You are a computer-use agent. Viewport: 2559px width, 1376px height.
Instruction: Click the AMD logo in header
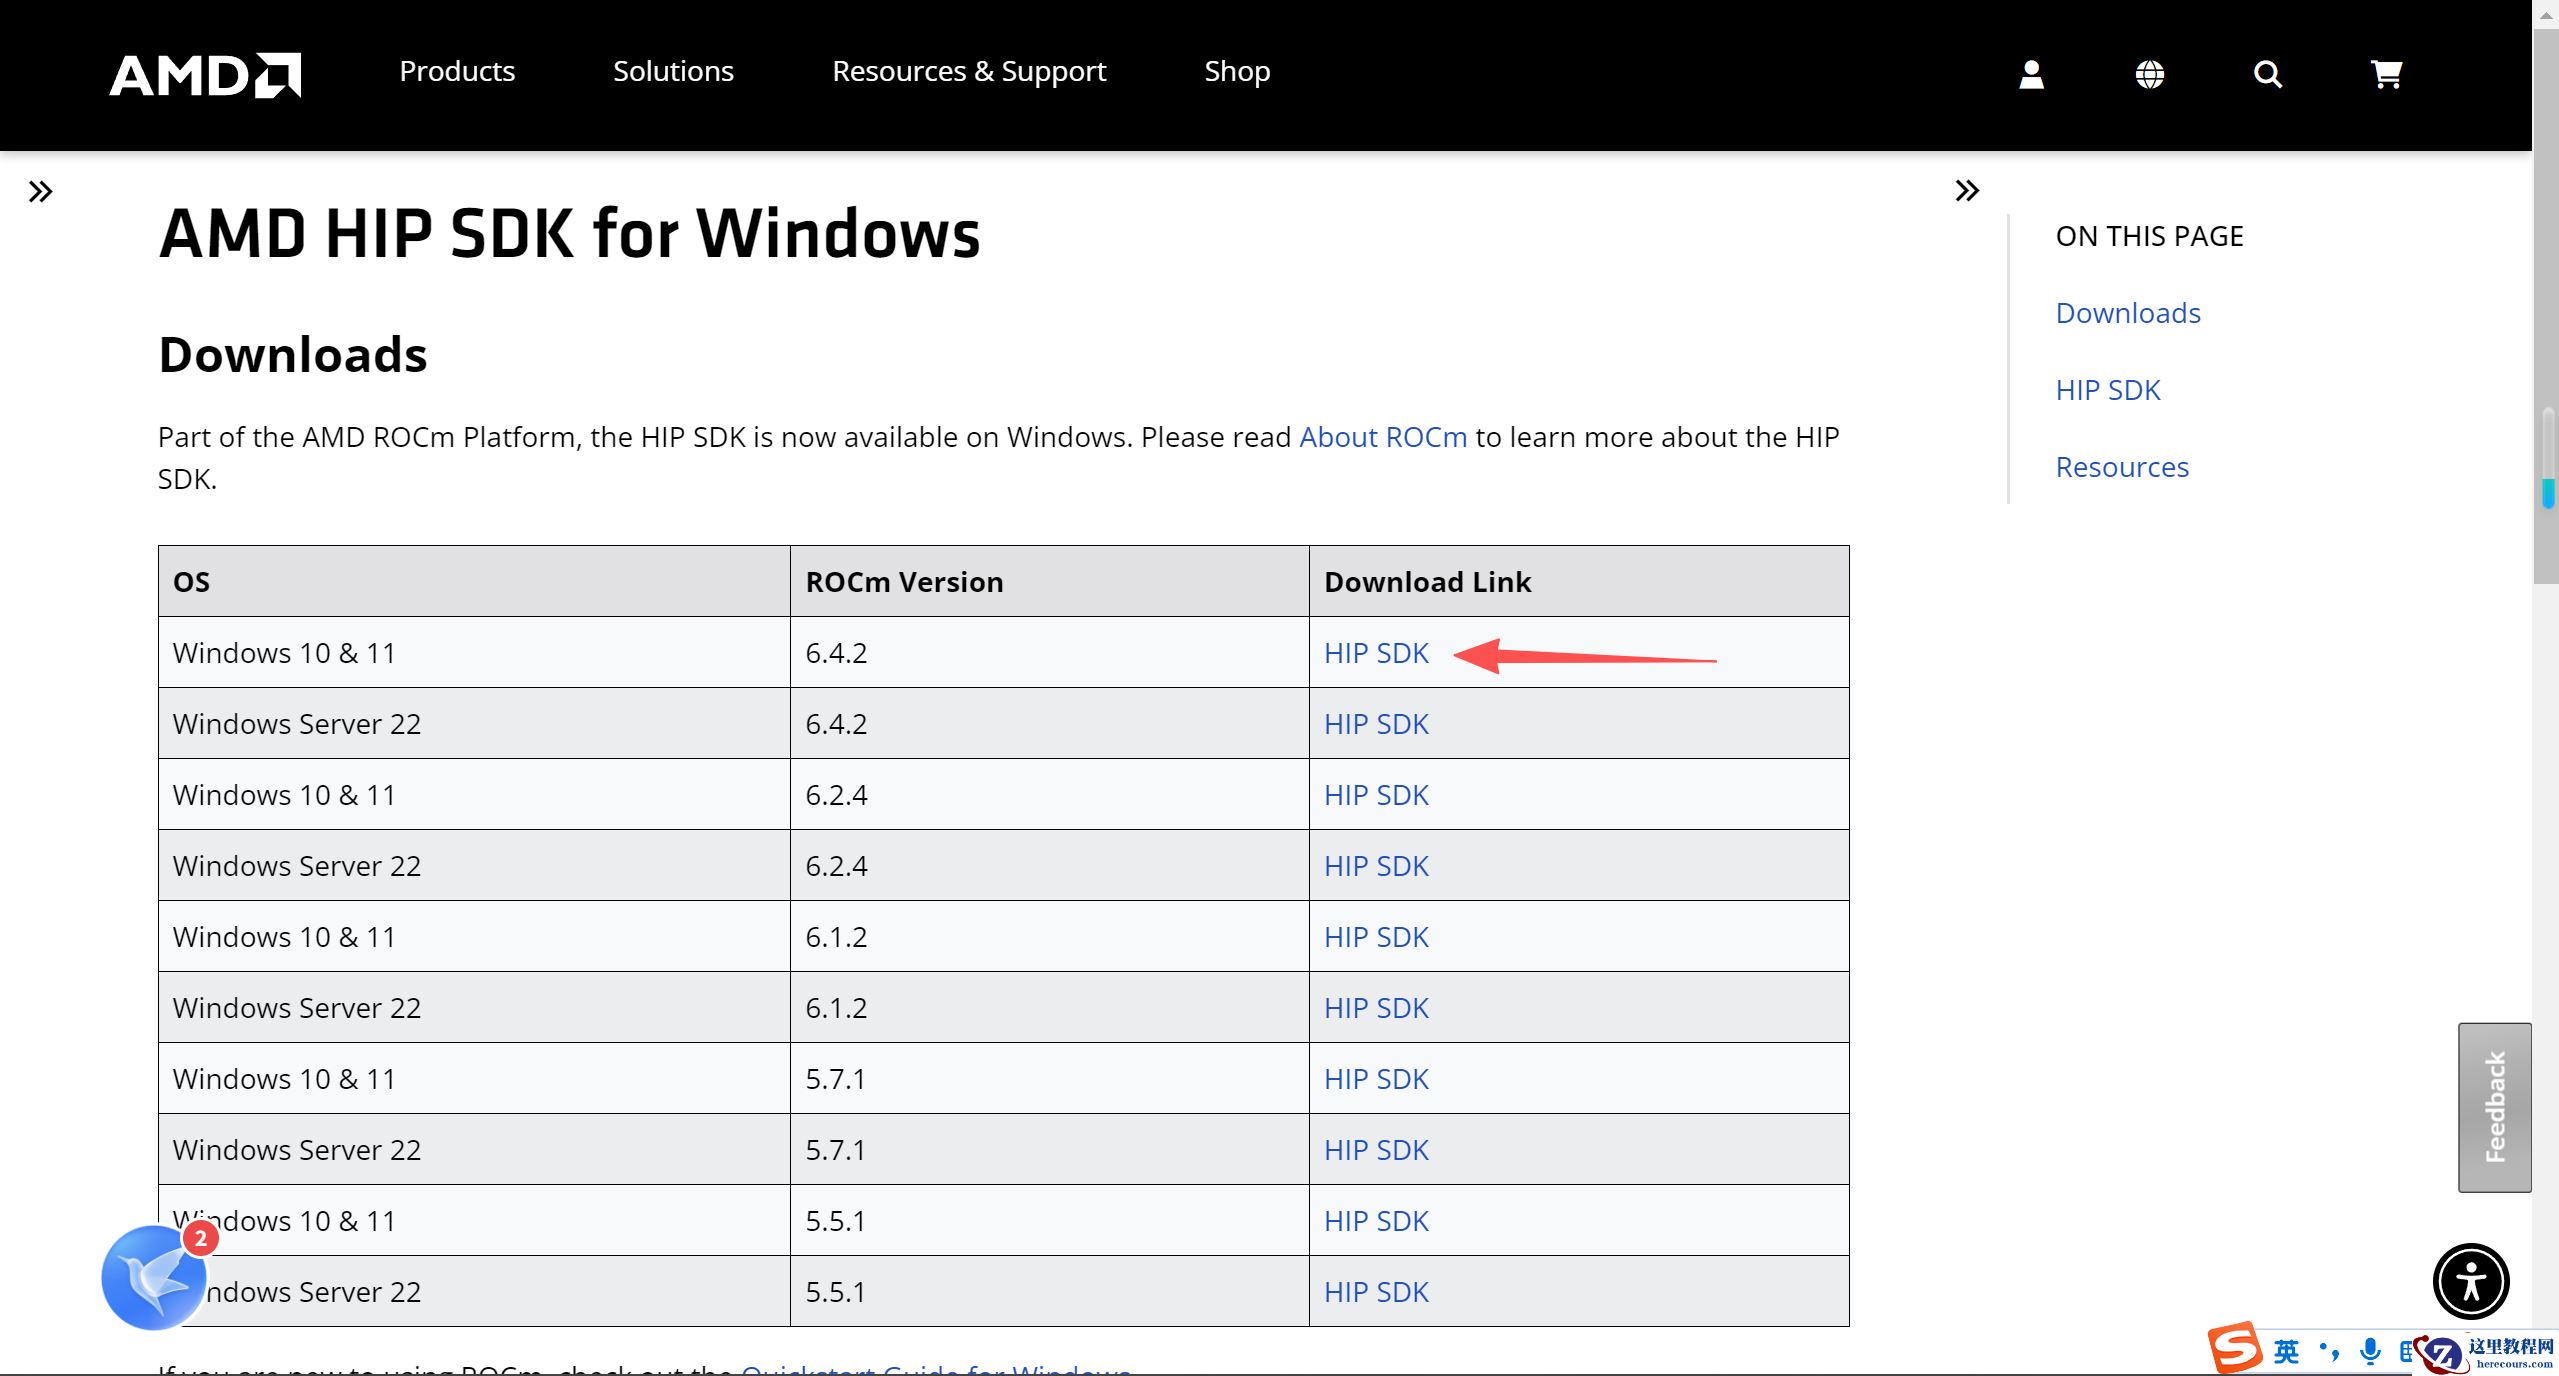(205, 74)
